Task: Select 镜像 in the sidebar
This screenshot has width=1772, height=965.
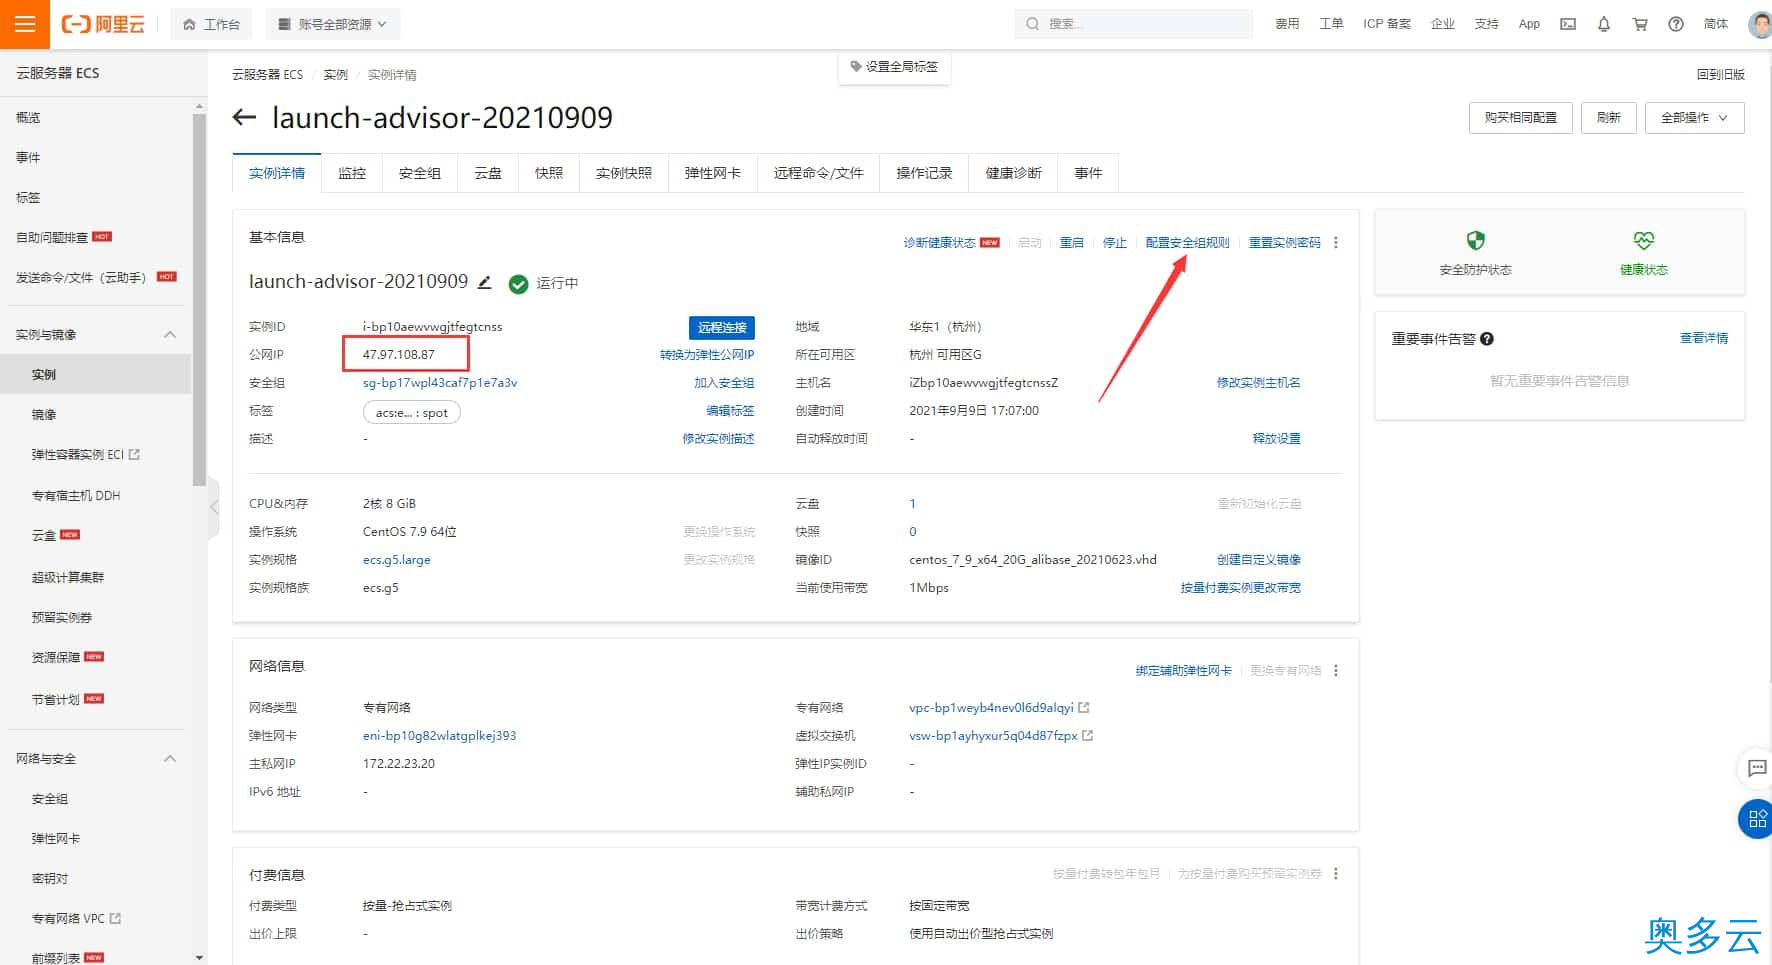Action: point(44,415)
